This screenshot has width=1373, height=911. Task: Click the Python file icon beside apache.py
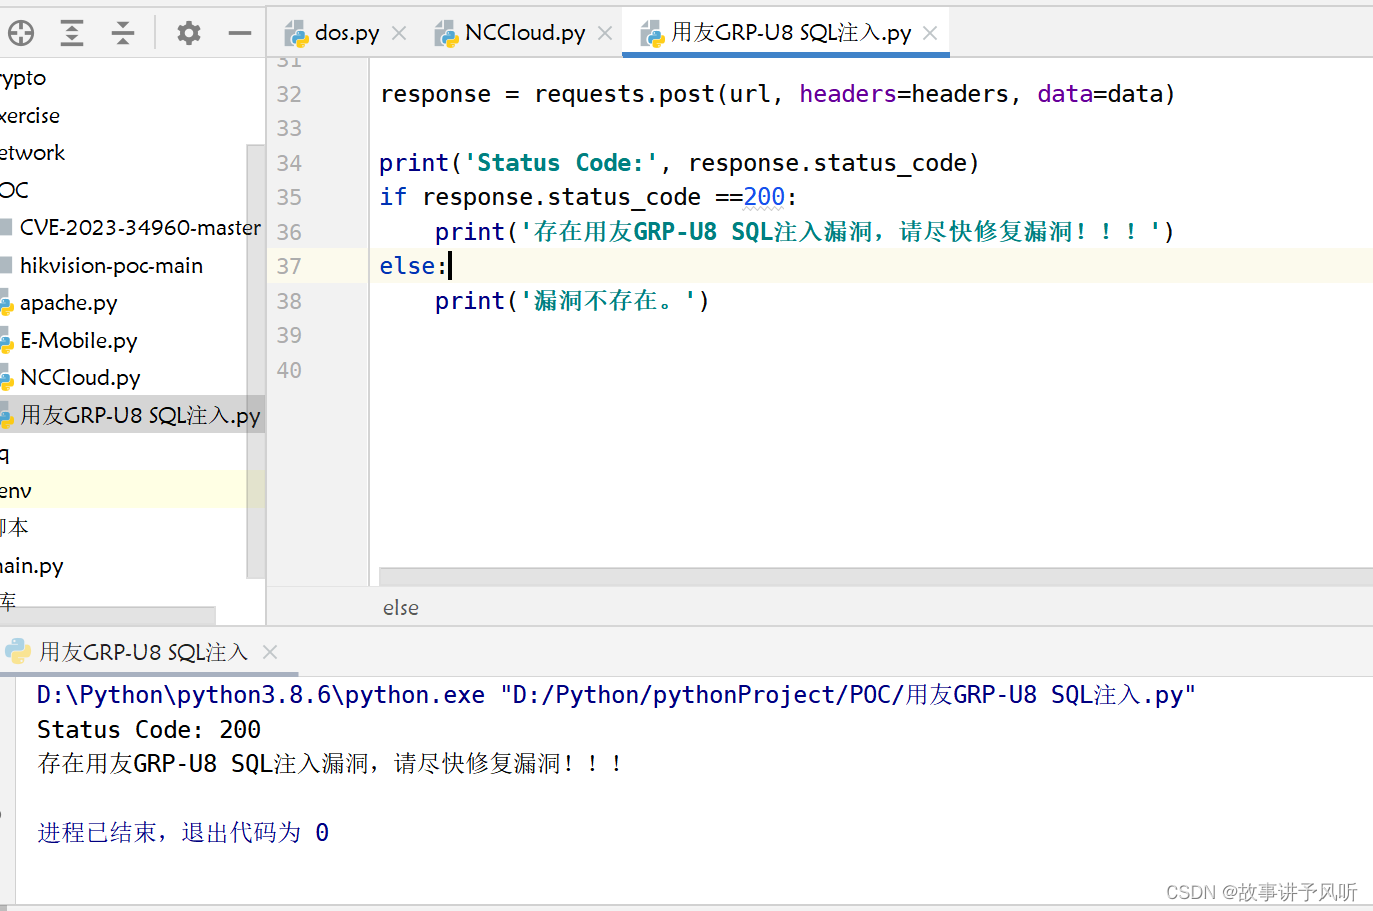point(6,304)
